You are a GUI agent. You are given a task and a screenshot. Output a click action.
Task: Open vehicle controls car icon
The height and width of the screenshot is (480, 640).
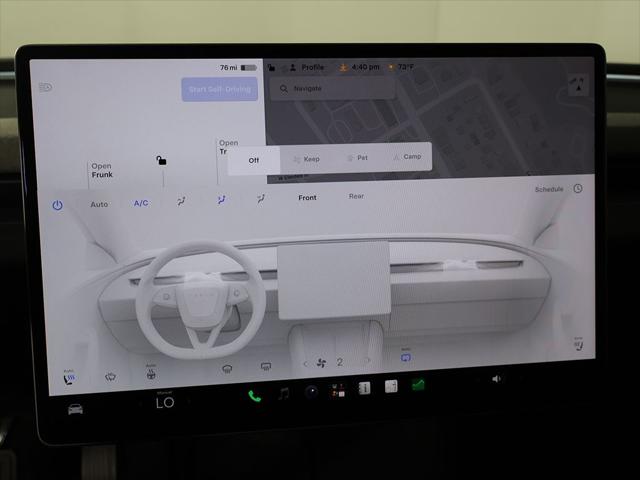click(76, 409)
